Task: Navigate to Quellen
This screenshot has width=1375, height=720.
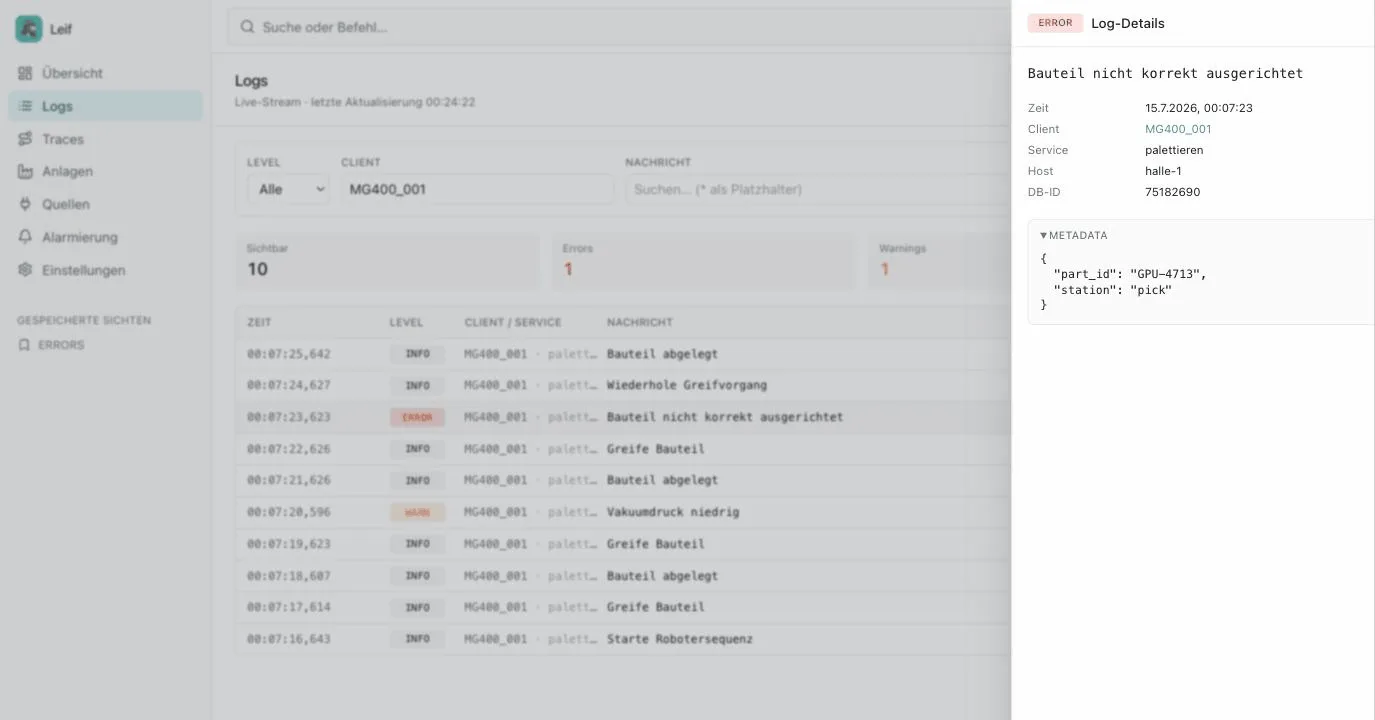Action: pyautogui.click(x=105, y=204)
